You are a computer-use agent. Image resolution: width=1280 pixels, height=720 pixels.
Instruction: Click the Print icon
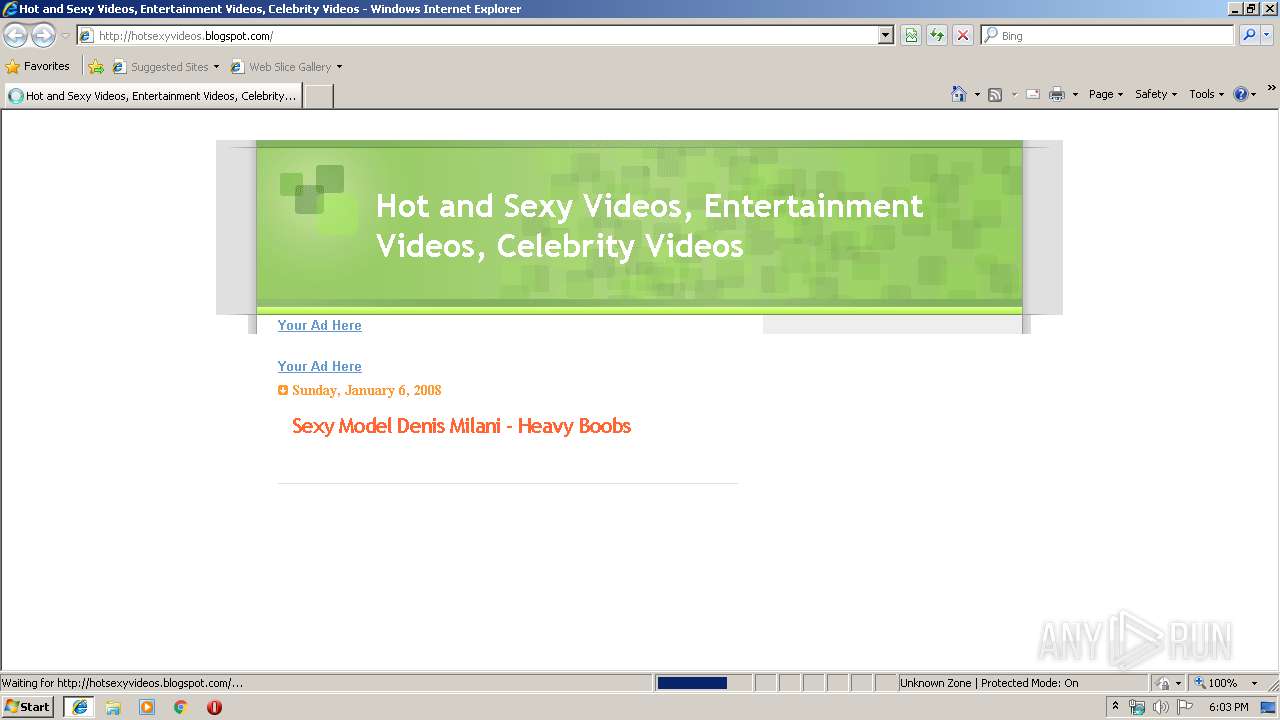(1057, 94)
